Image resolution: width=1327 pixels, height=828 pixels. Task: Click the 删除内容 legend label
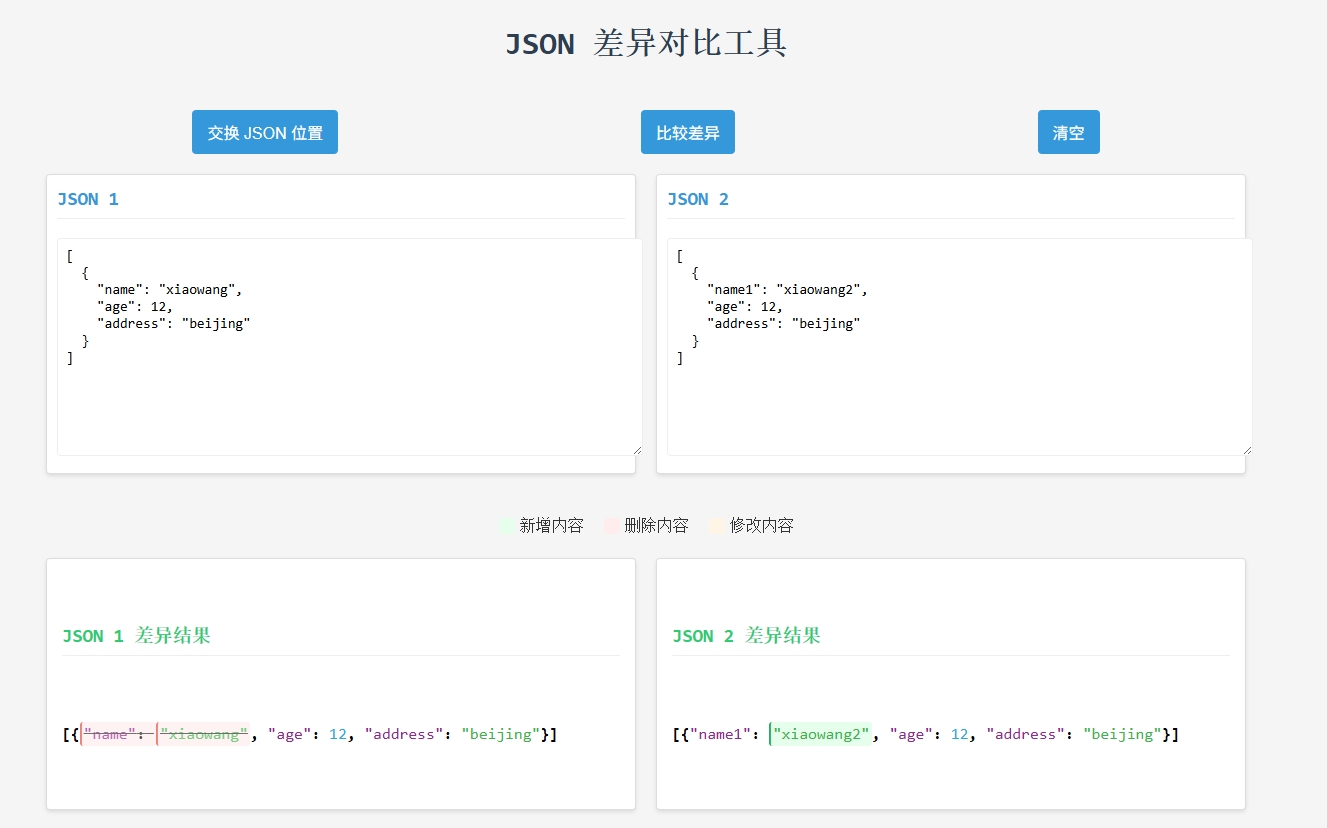(x=657, y=526)
